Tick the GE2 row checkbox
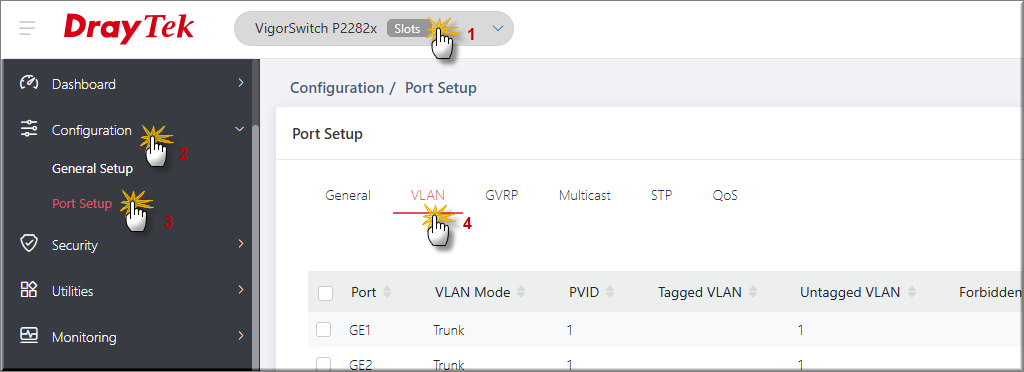The width and height of the screenshot is (1024, 372). pyautogui.click(x=324, y=364)
